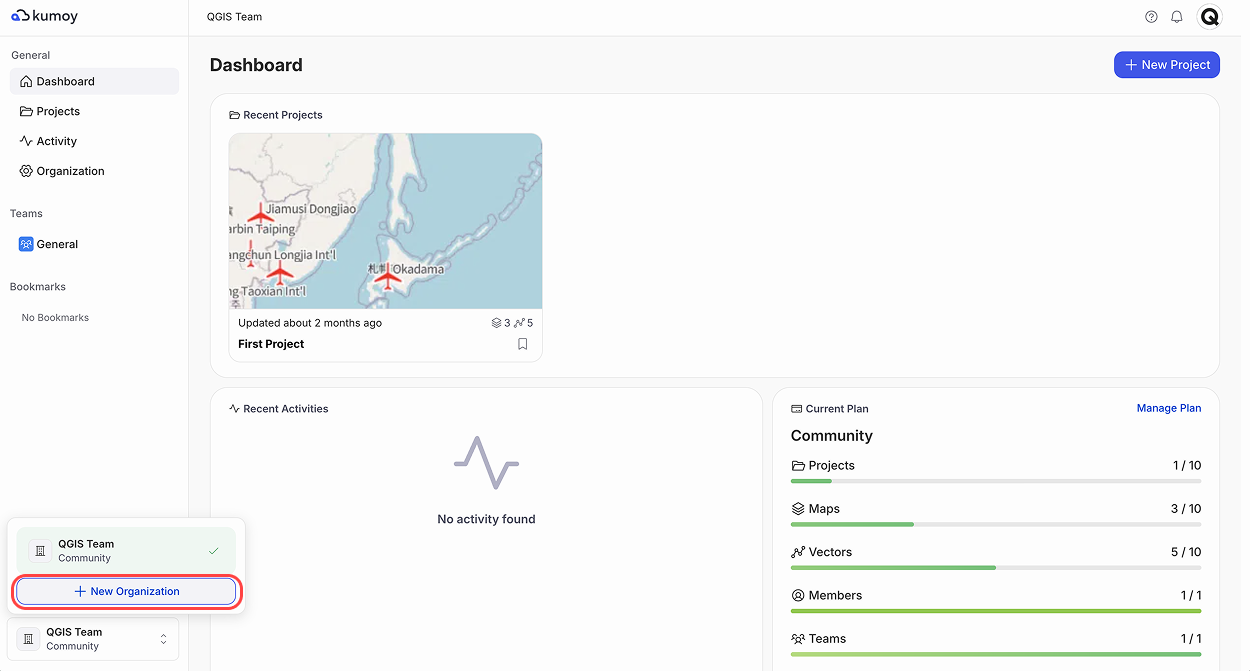Click the Projects folder icon in plan usage
Viewport: 1250px width, 671px height.
click(798, 466)
